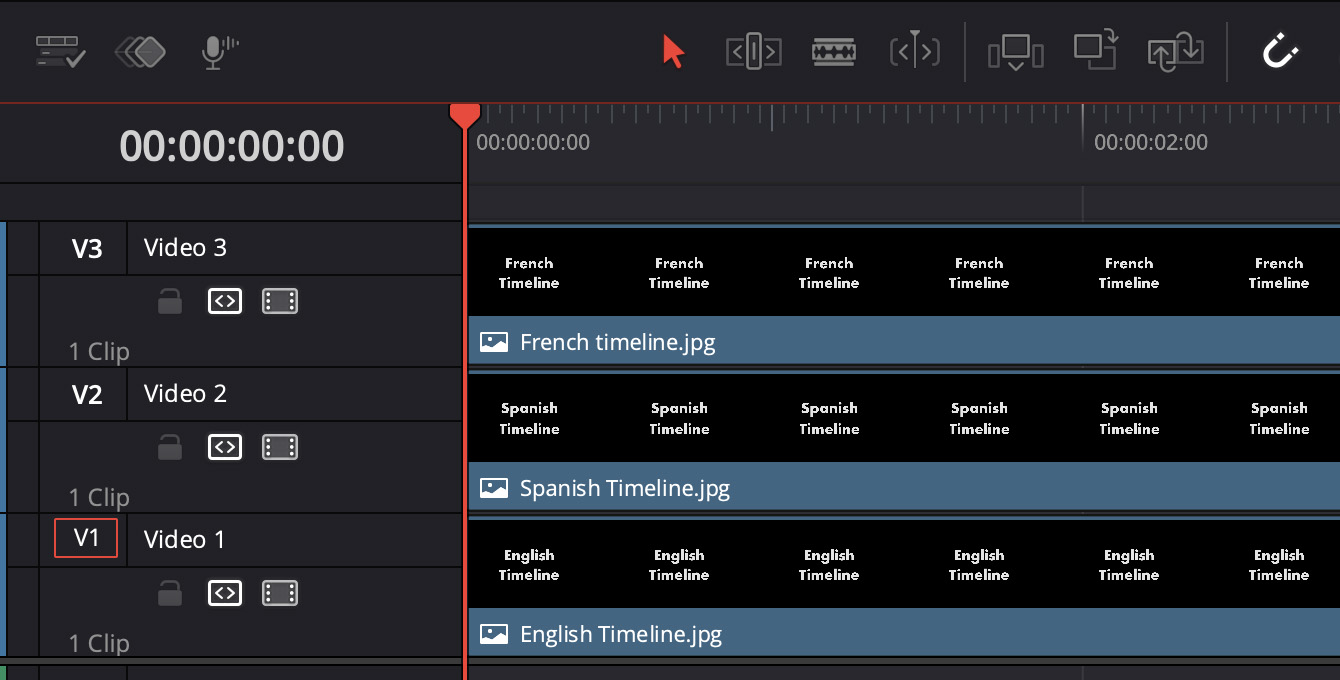Toggle timeline snapping magnet icon
The width and height of the screenshot is (1340, 680).
(x=1280, y=52)
